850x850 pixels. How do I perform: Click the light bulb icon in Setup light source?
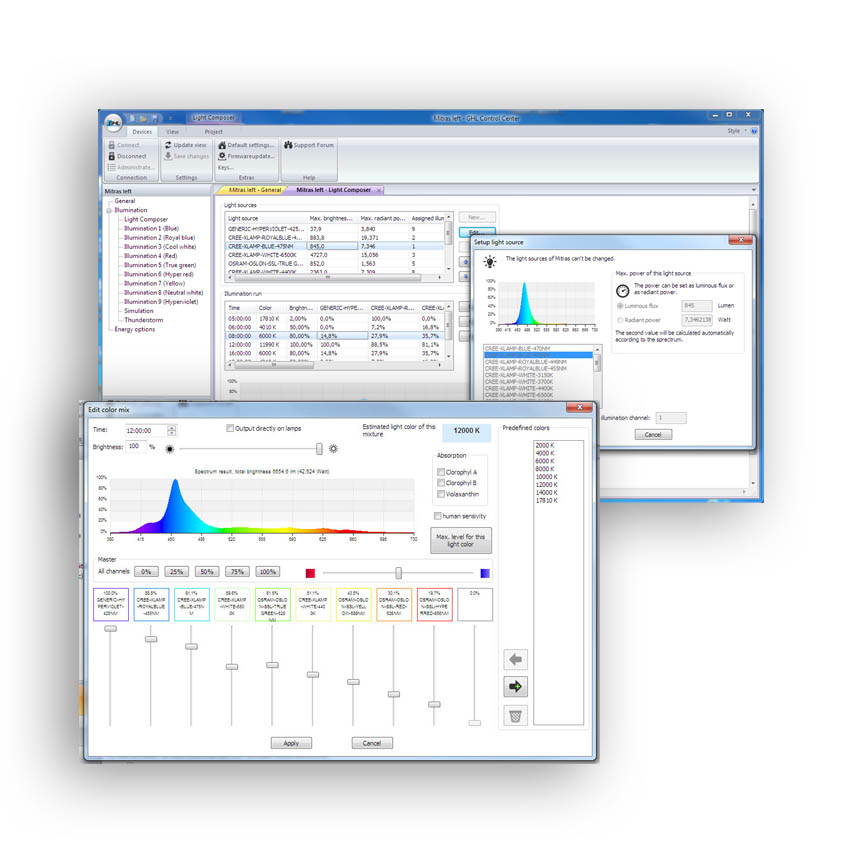coord(490,262)
